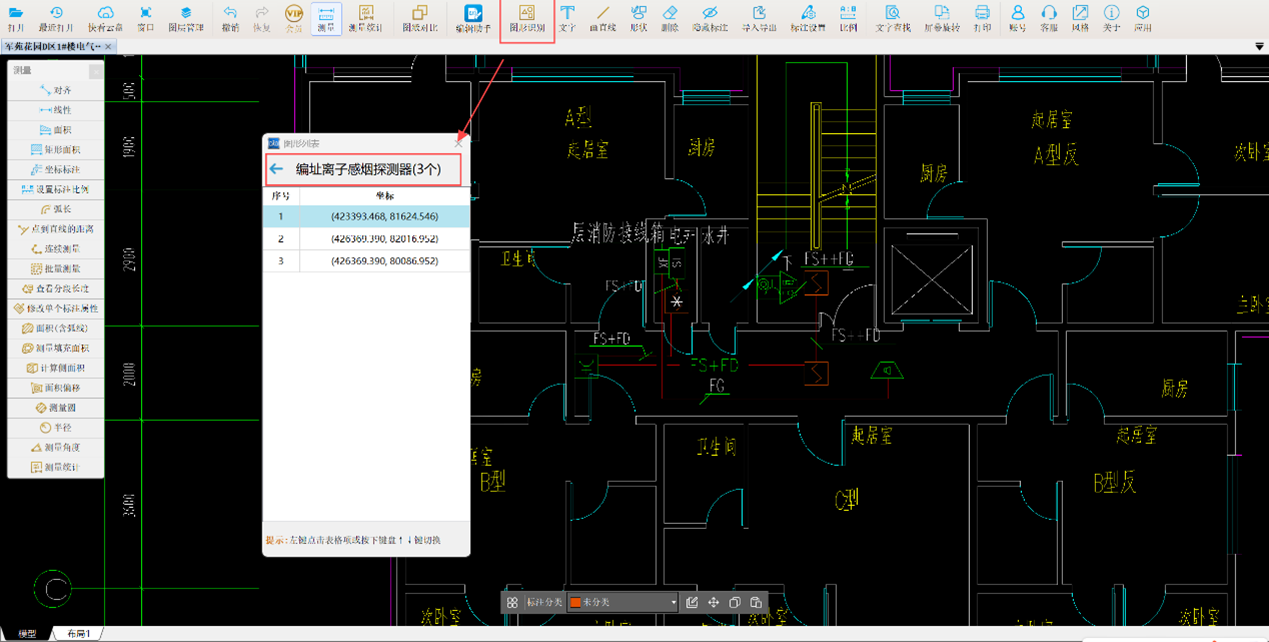Click 面积 area measure button
1269x642 pixels.
coord(55,130)
